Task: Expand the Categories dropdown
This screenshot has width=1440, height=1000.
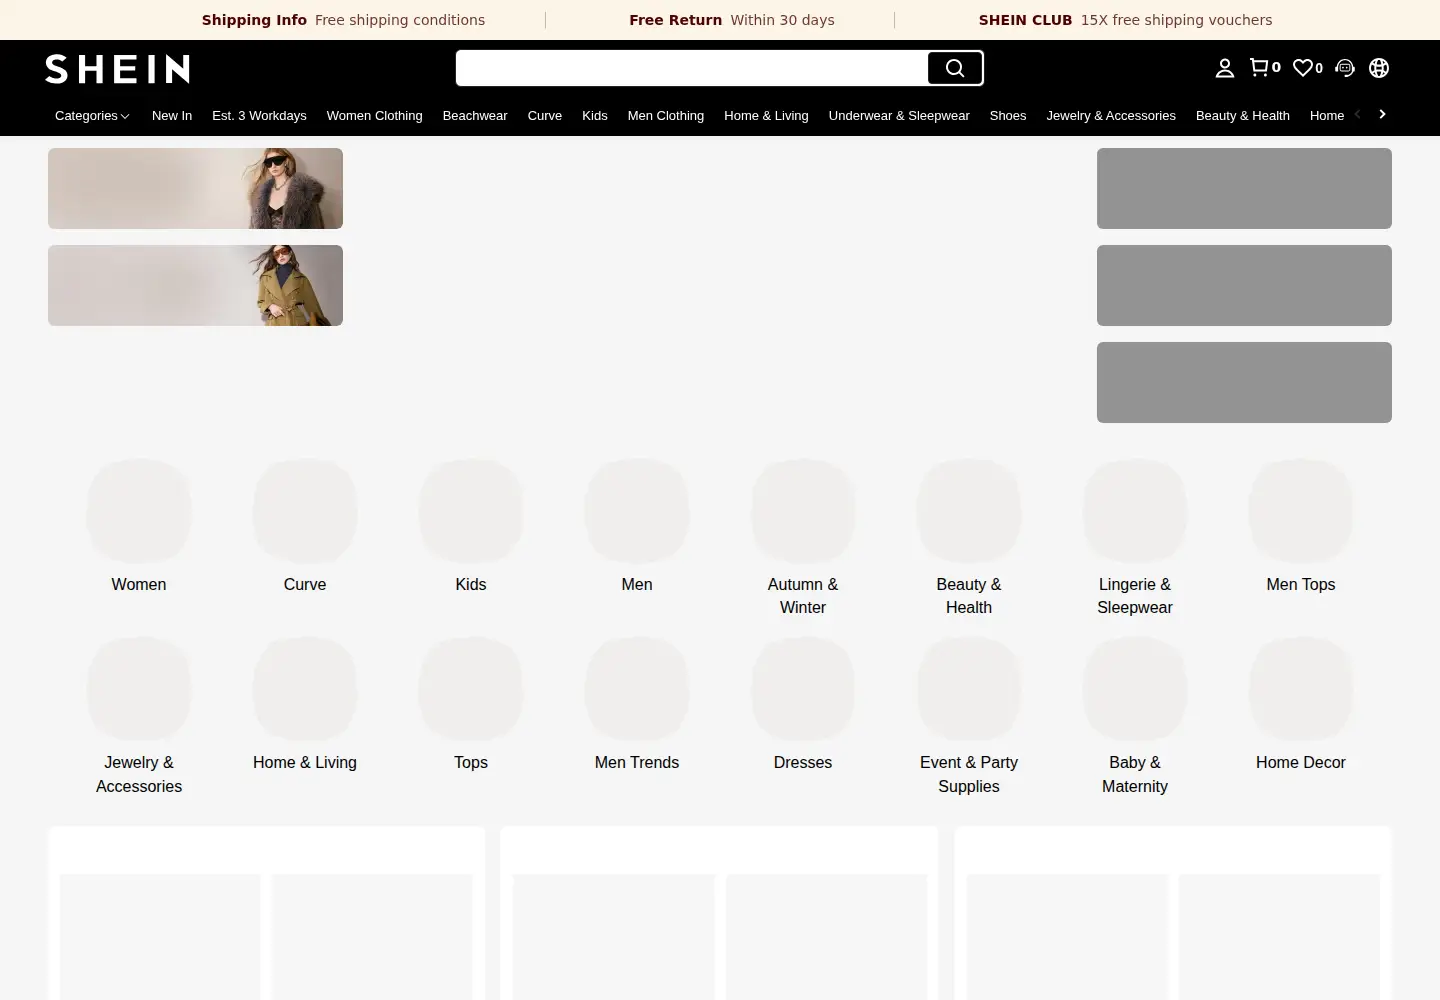Action: tap(92, 115)
